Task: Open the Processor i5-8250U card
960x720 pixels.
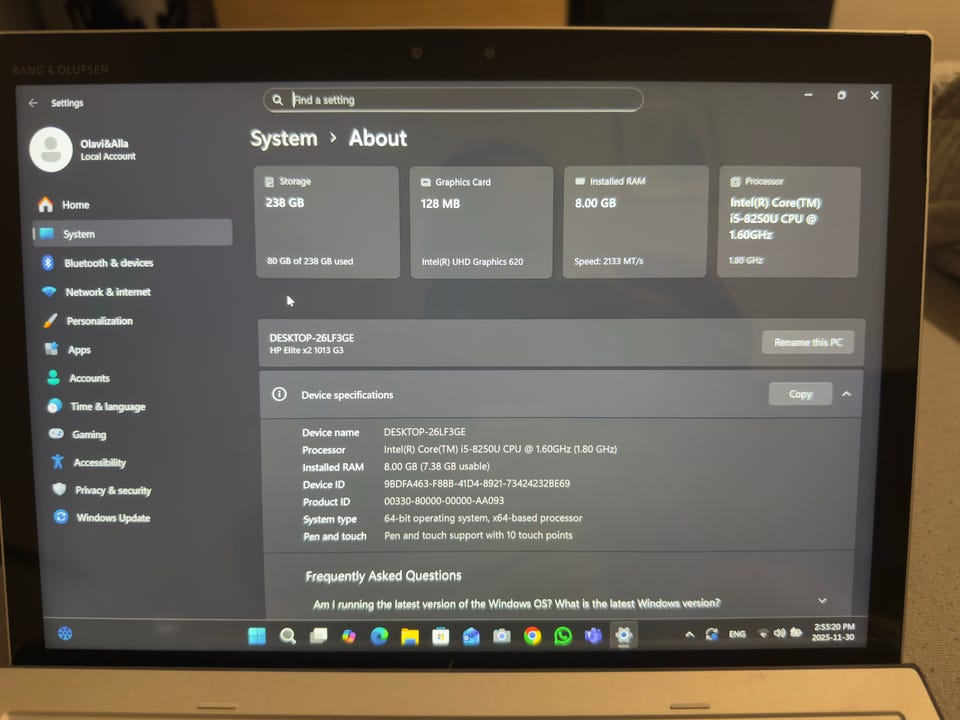Action: tap(789, 222)
